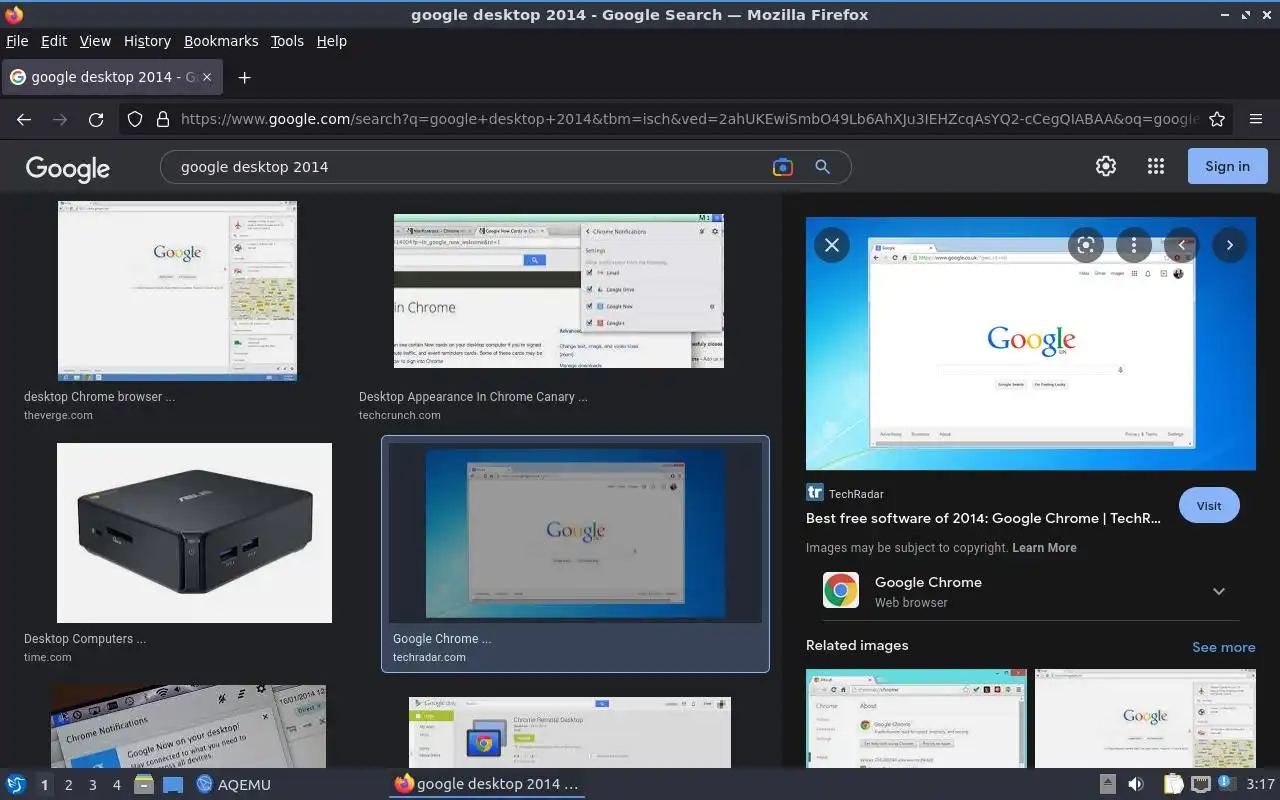Open preview panel three-dot more options
The height and width of the screenshot is (800, 1280).
coord(1133,244)
